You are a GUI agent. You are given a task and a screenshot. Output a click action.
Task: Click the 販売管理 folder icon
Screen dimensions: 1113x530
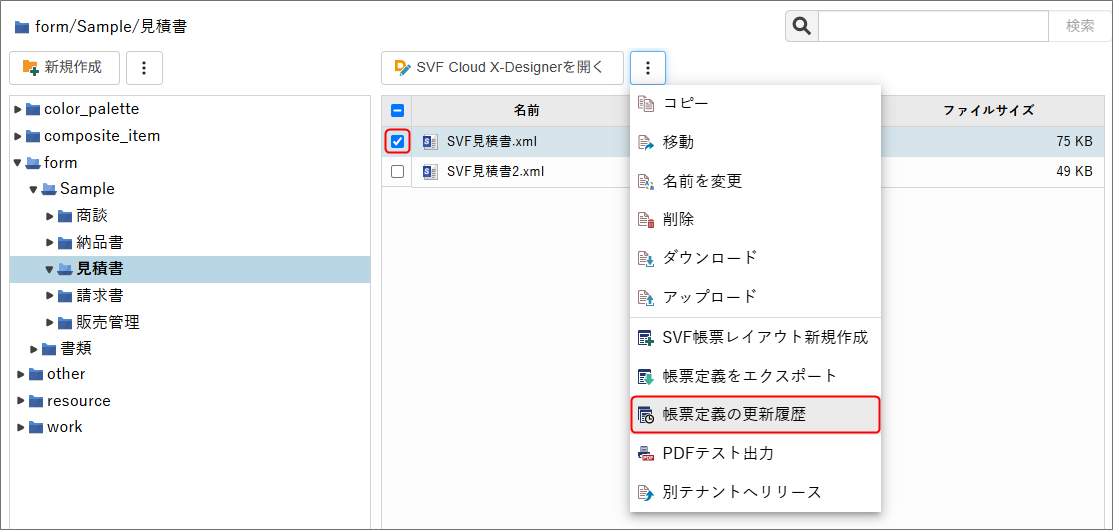[65, 322]
